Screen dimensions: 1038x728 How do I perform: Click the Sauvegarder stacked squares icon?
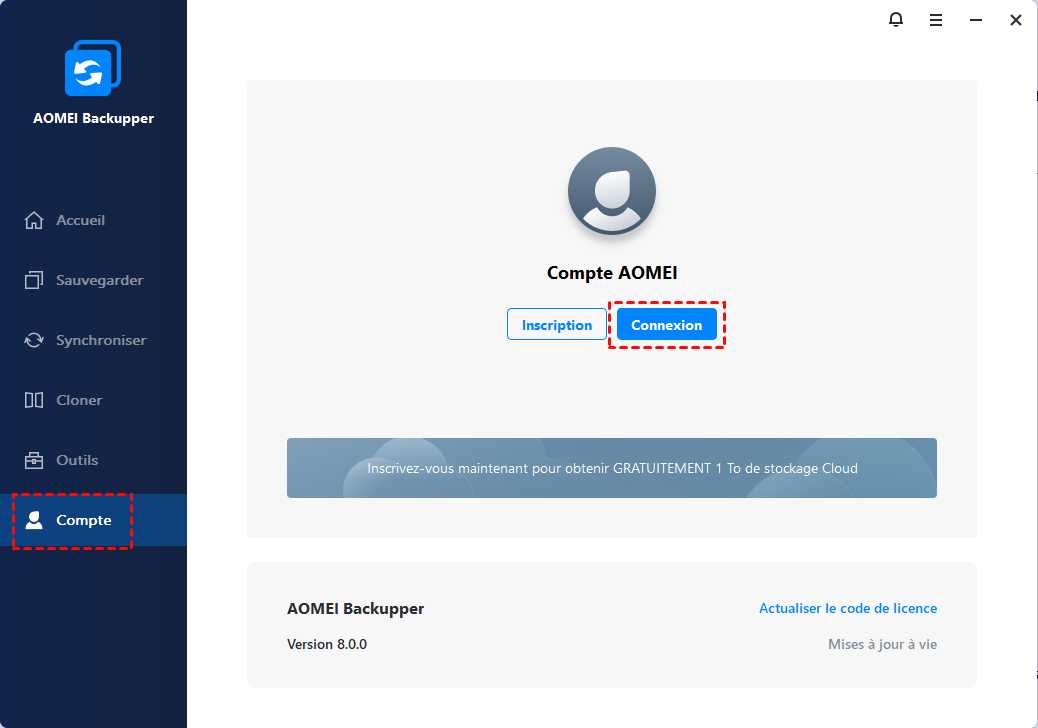click(34, 280)
